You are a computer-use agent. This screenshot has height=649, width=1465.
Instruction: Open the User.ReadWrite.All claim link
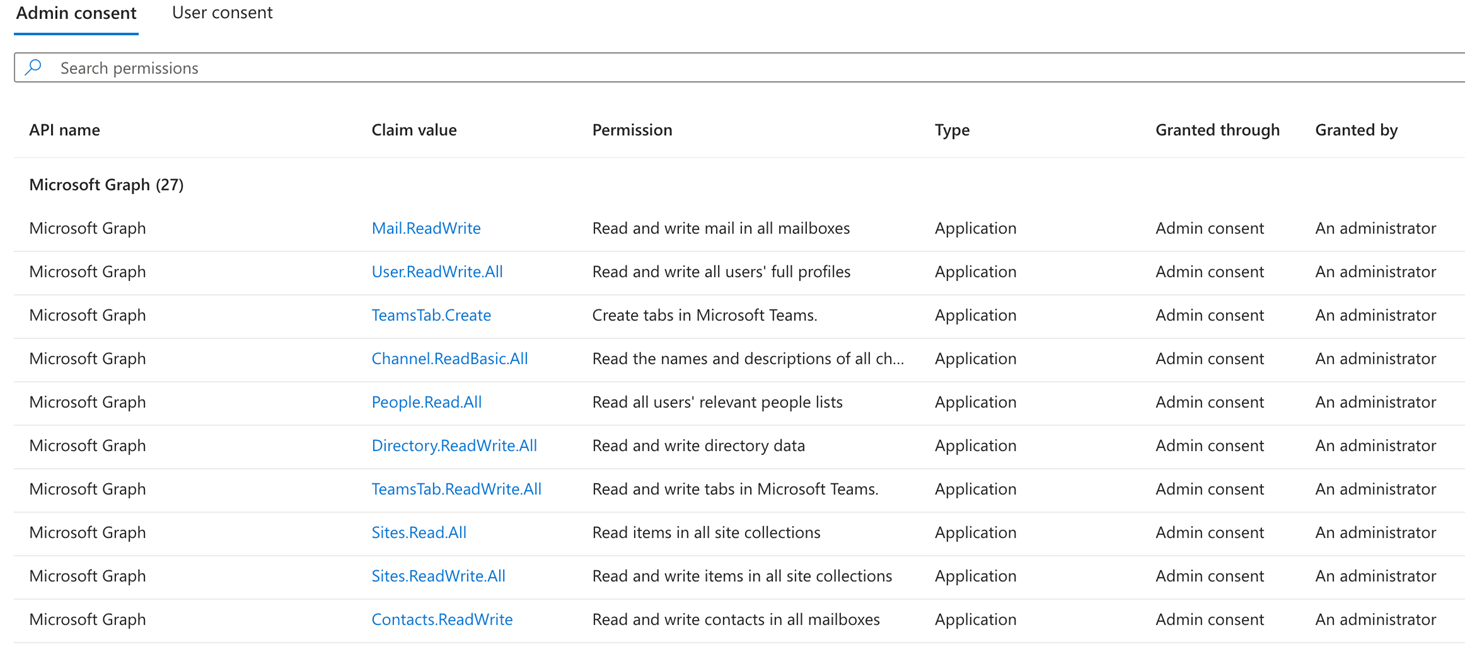pos(437,272)
